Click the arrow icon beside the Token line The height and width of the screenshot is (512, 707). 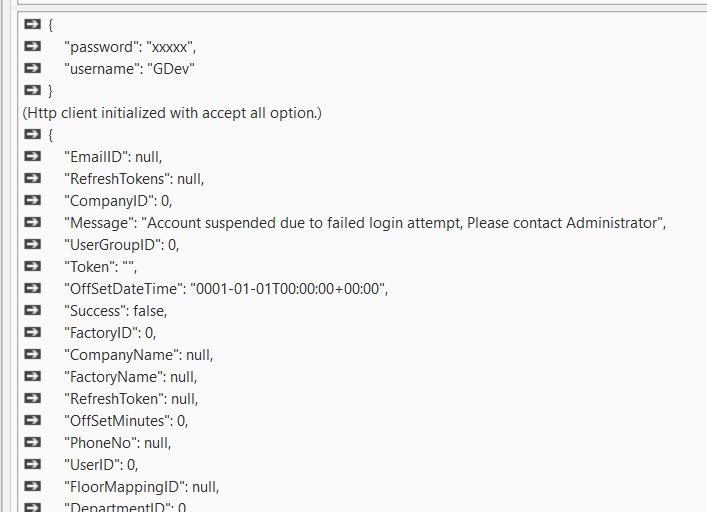pos(32,266)
